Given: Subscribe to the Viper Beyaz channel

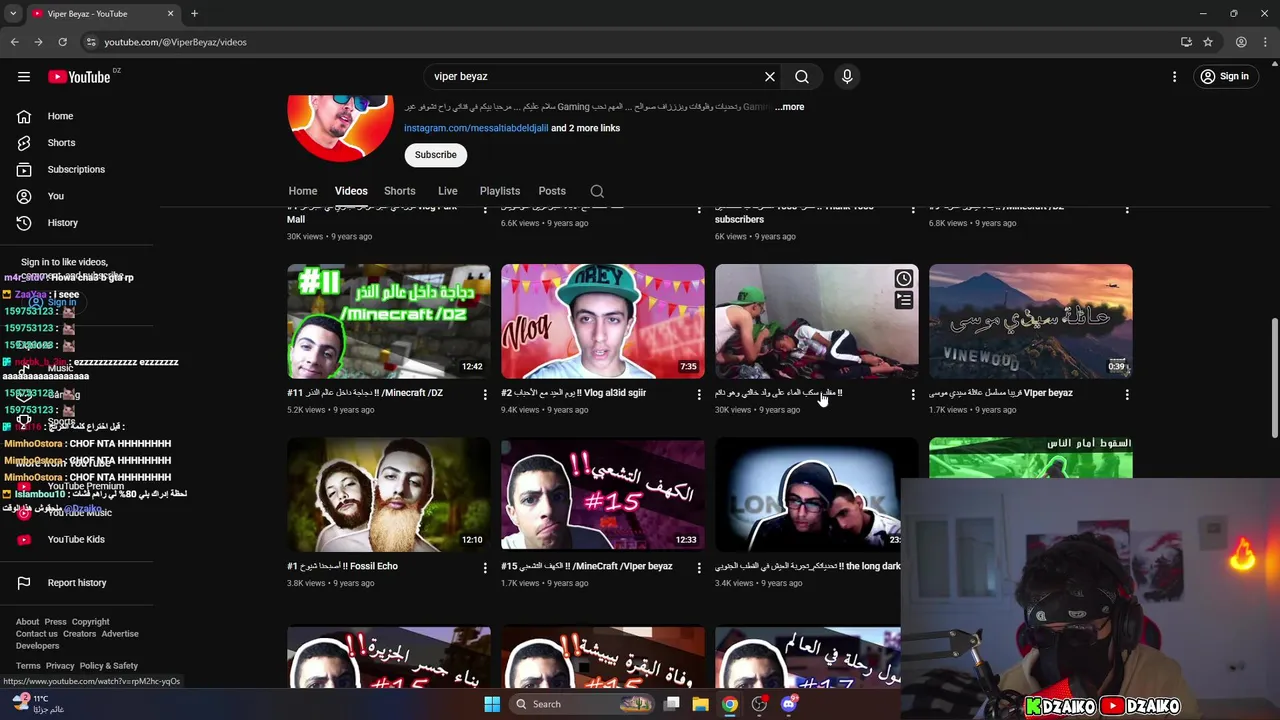Looking at the screenshot, I should [x=436, y=155].
